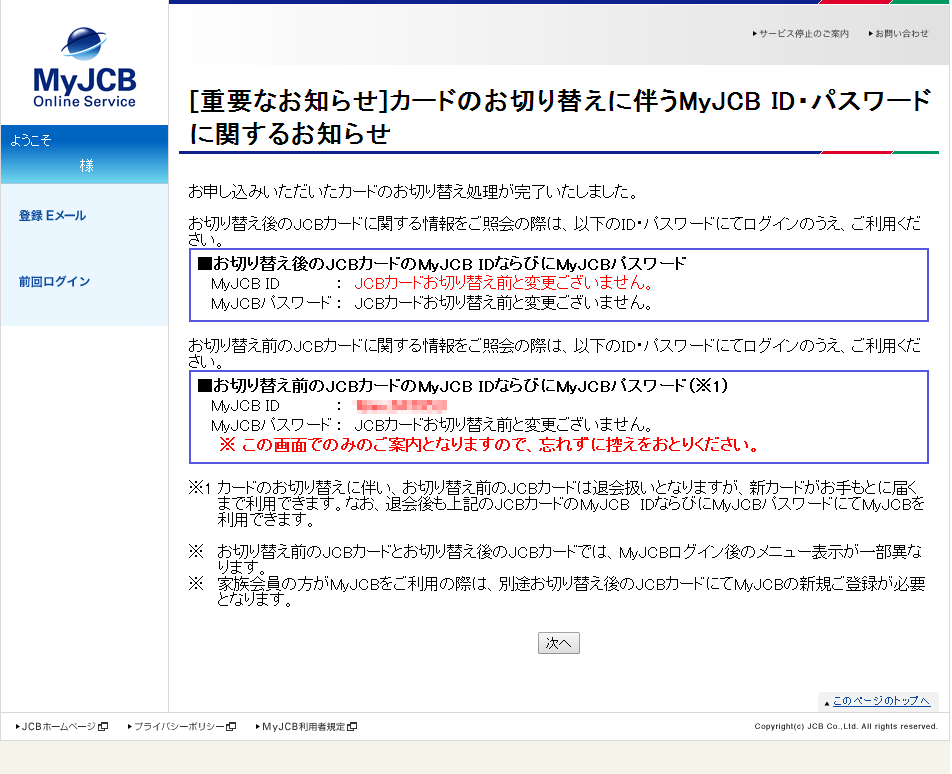The height and width of the screenshot is (774, 952).
Task: Click the Copyright JCB Co.,Ltd. text
Action: (x=846, y=727)
